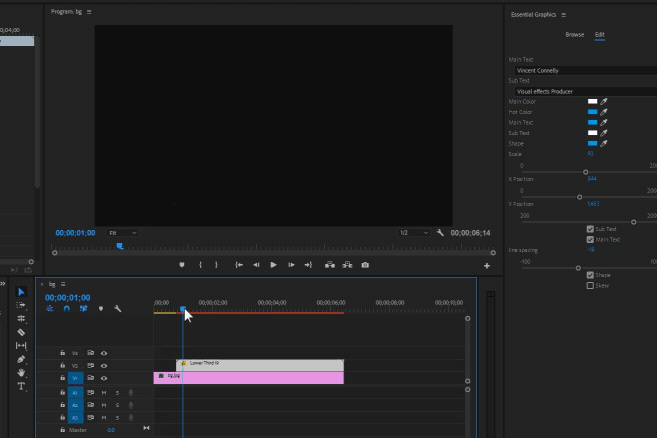Click the Scale slider handle
657x438 pixels.
point(585,172)
